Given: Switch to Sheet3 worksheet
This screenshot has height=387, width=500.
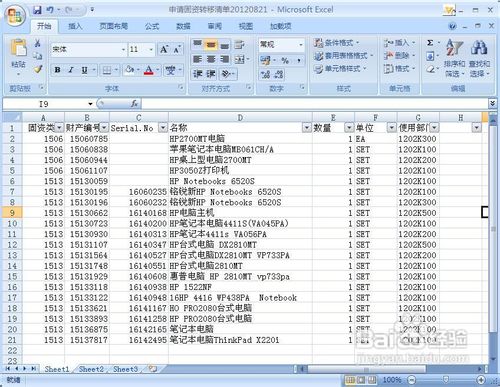Looking at the screenshot, I should (125, 369).
